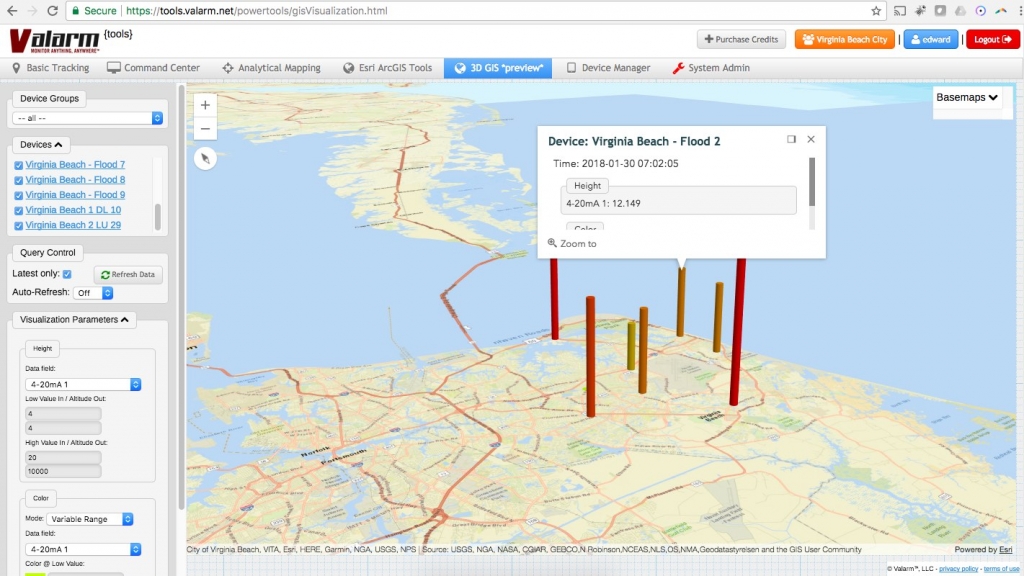Uncheck Virginia Beach 2 LU 29 checkbox
The image size is (1024, 576).
pyautogui.click(x=18, y=225)
